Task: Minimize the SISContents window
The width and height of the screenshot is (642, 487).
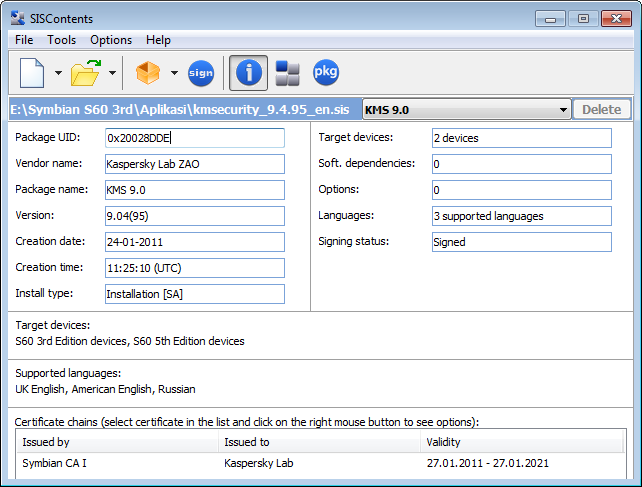Action: (x=550, y=19)
